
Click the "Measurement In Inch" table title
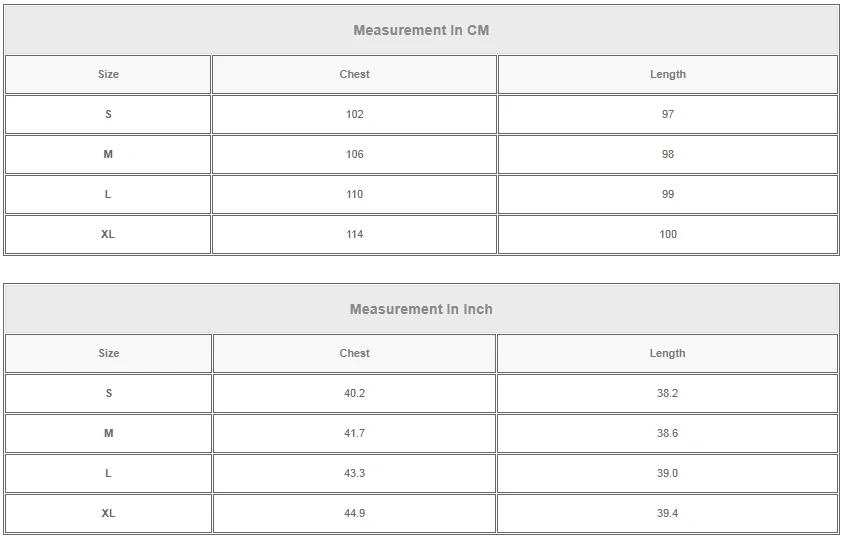tap(421, 309)
